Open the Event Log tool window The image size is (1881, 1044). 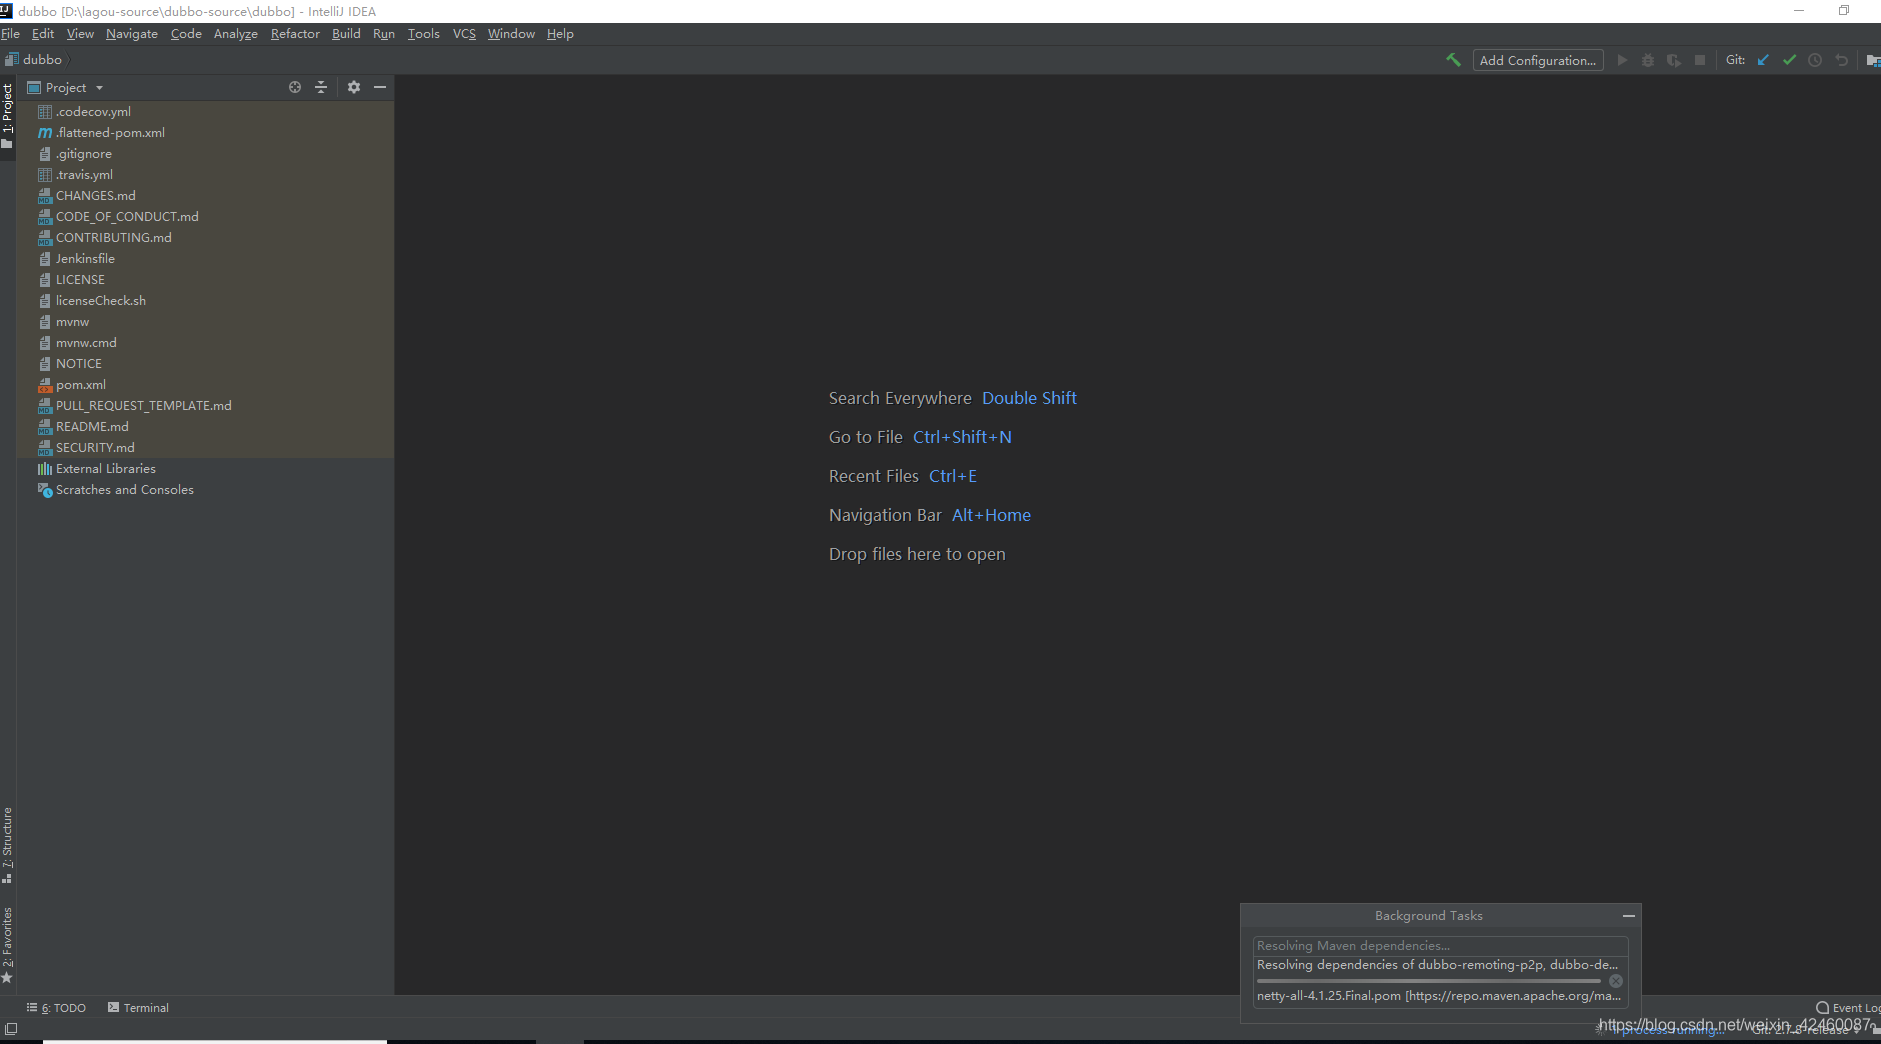1848,1008
